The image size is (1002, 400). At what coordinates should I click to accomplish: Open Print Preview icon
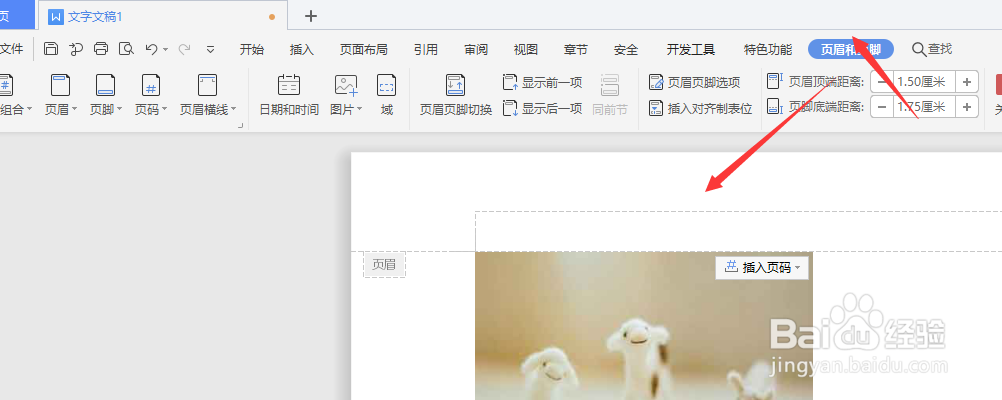click(x=127, y=49)
